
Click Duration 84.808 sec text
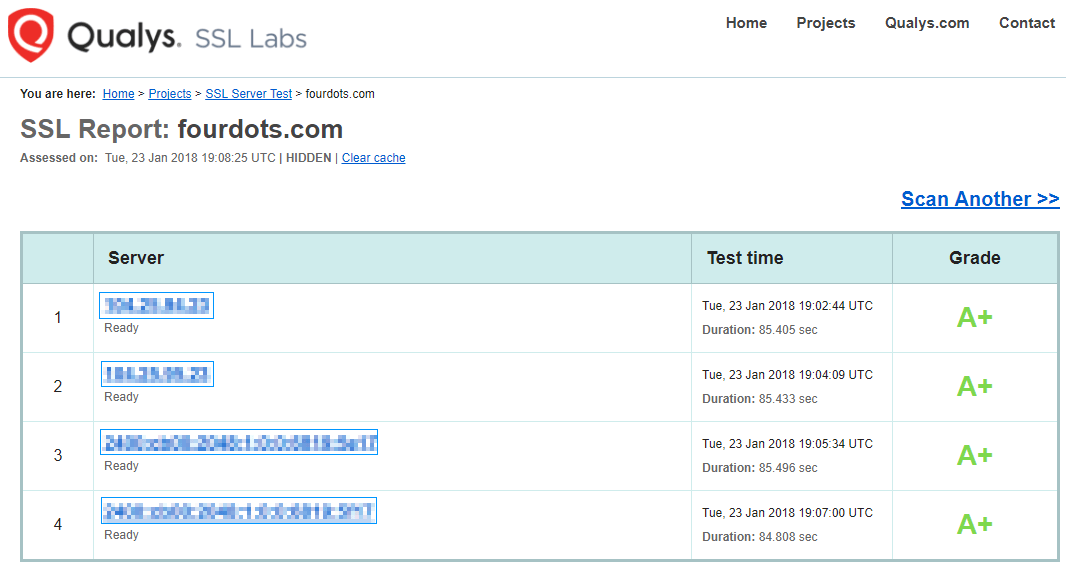tap(759, 537)
